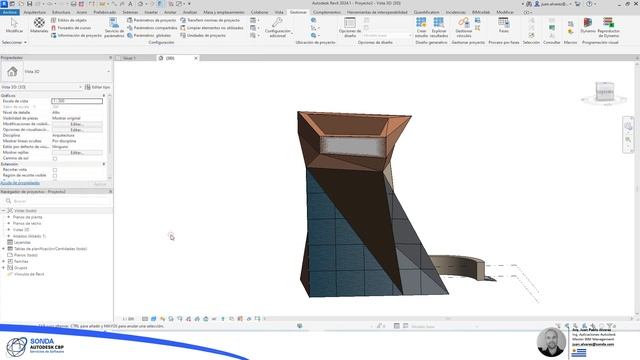Select the Modificar tool
The height and width of the screenshot is (360, 640).
click(14, 25)
